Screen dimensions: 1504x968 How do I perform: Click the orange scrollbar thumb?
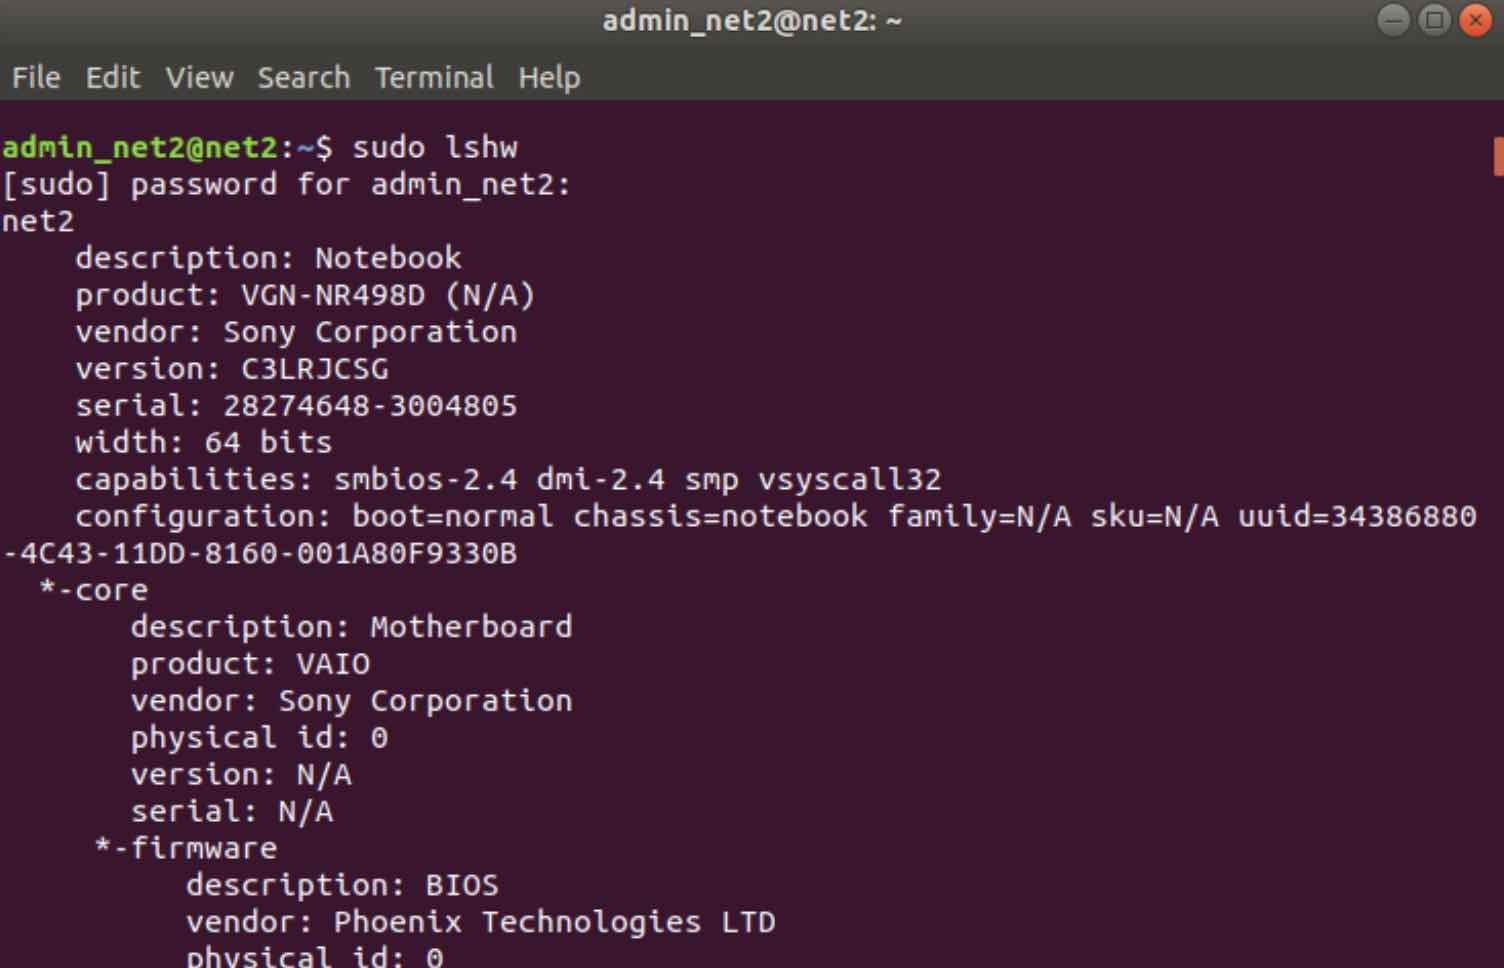(1498, 157)
